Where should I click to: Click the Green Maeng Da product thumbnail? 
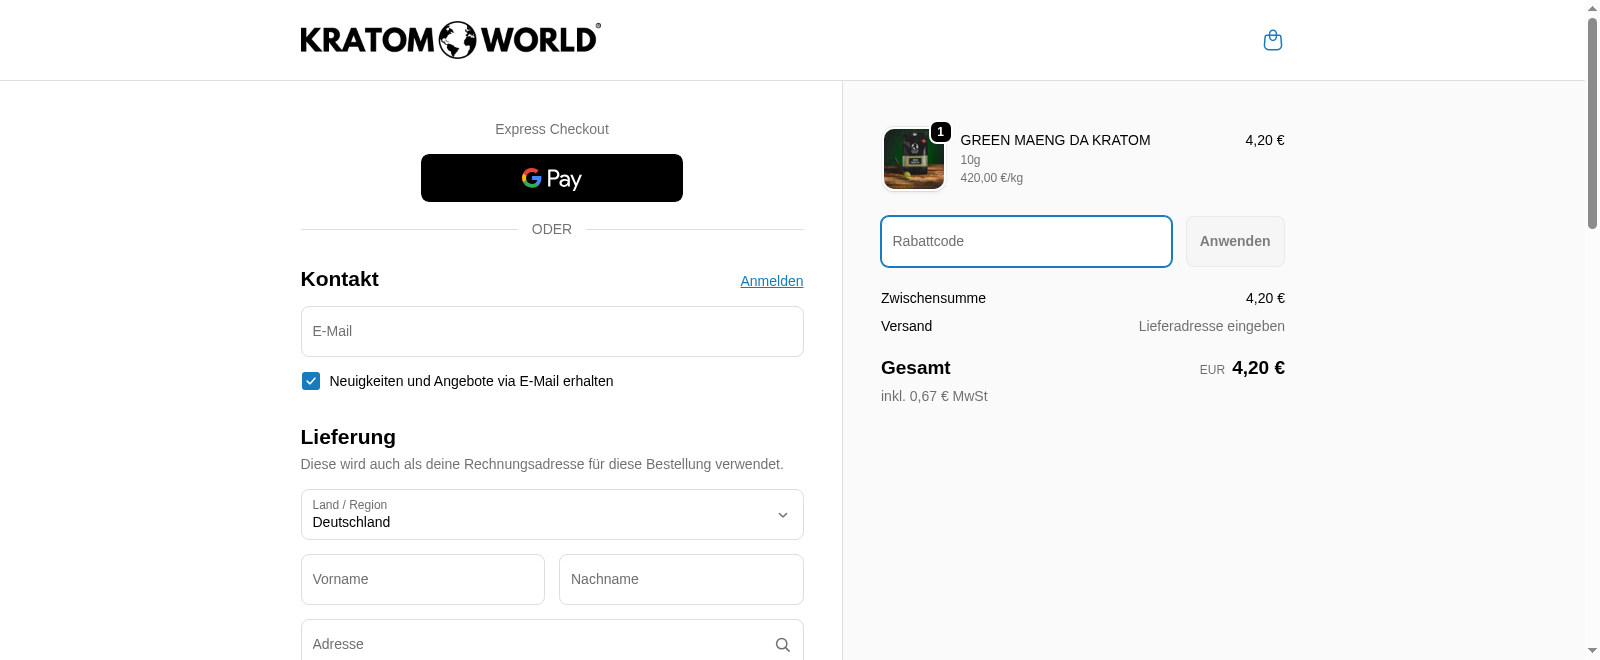[x=914, y=159]
